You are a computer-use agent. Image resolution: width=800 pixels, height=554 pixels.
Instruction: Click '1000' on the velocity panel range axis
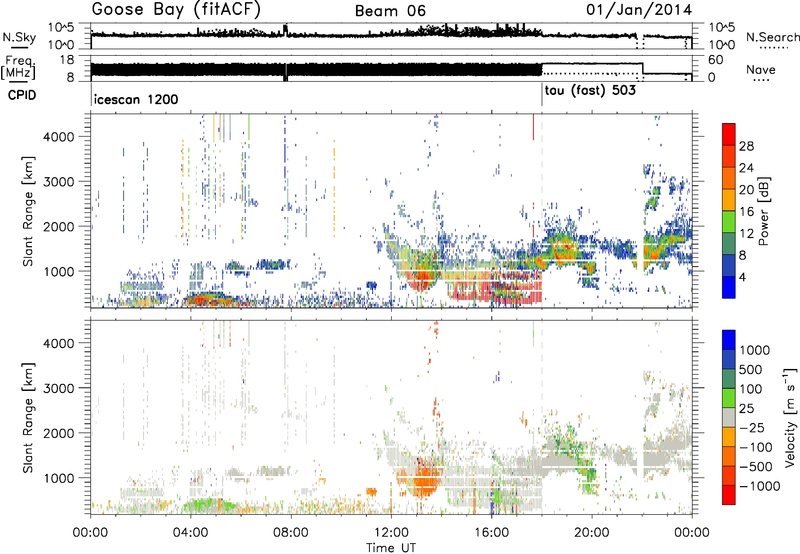pyautogui.click(x=58, y=478)
